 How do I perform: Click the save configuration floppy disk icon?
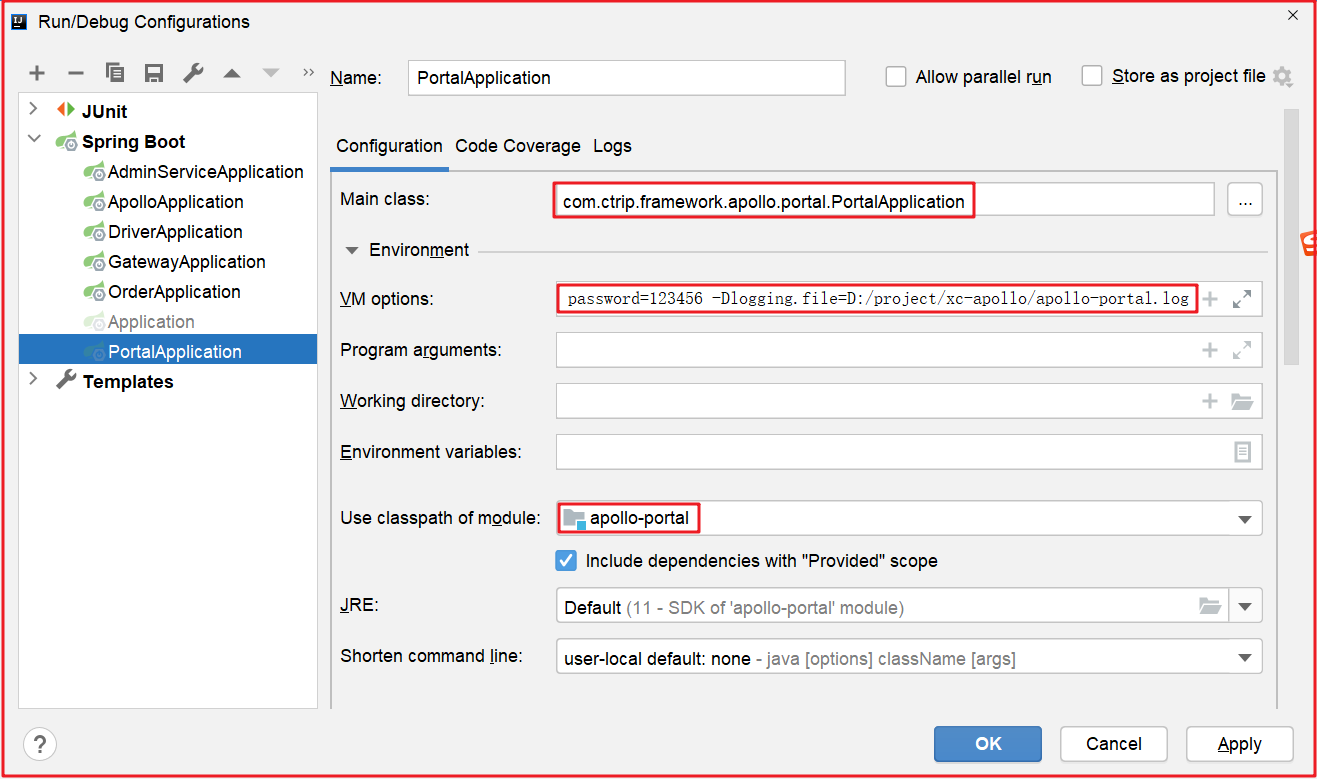pyautogui.click(x=154, y=73)
